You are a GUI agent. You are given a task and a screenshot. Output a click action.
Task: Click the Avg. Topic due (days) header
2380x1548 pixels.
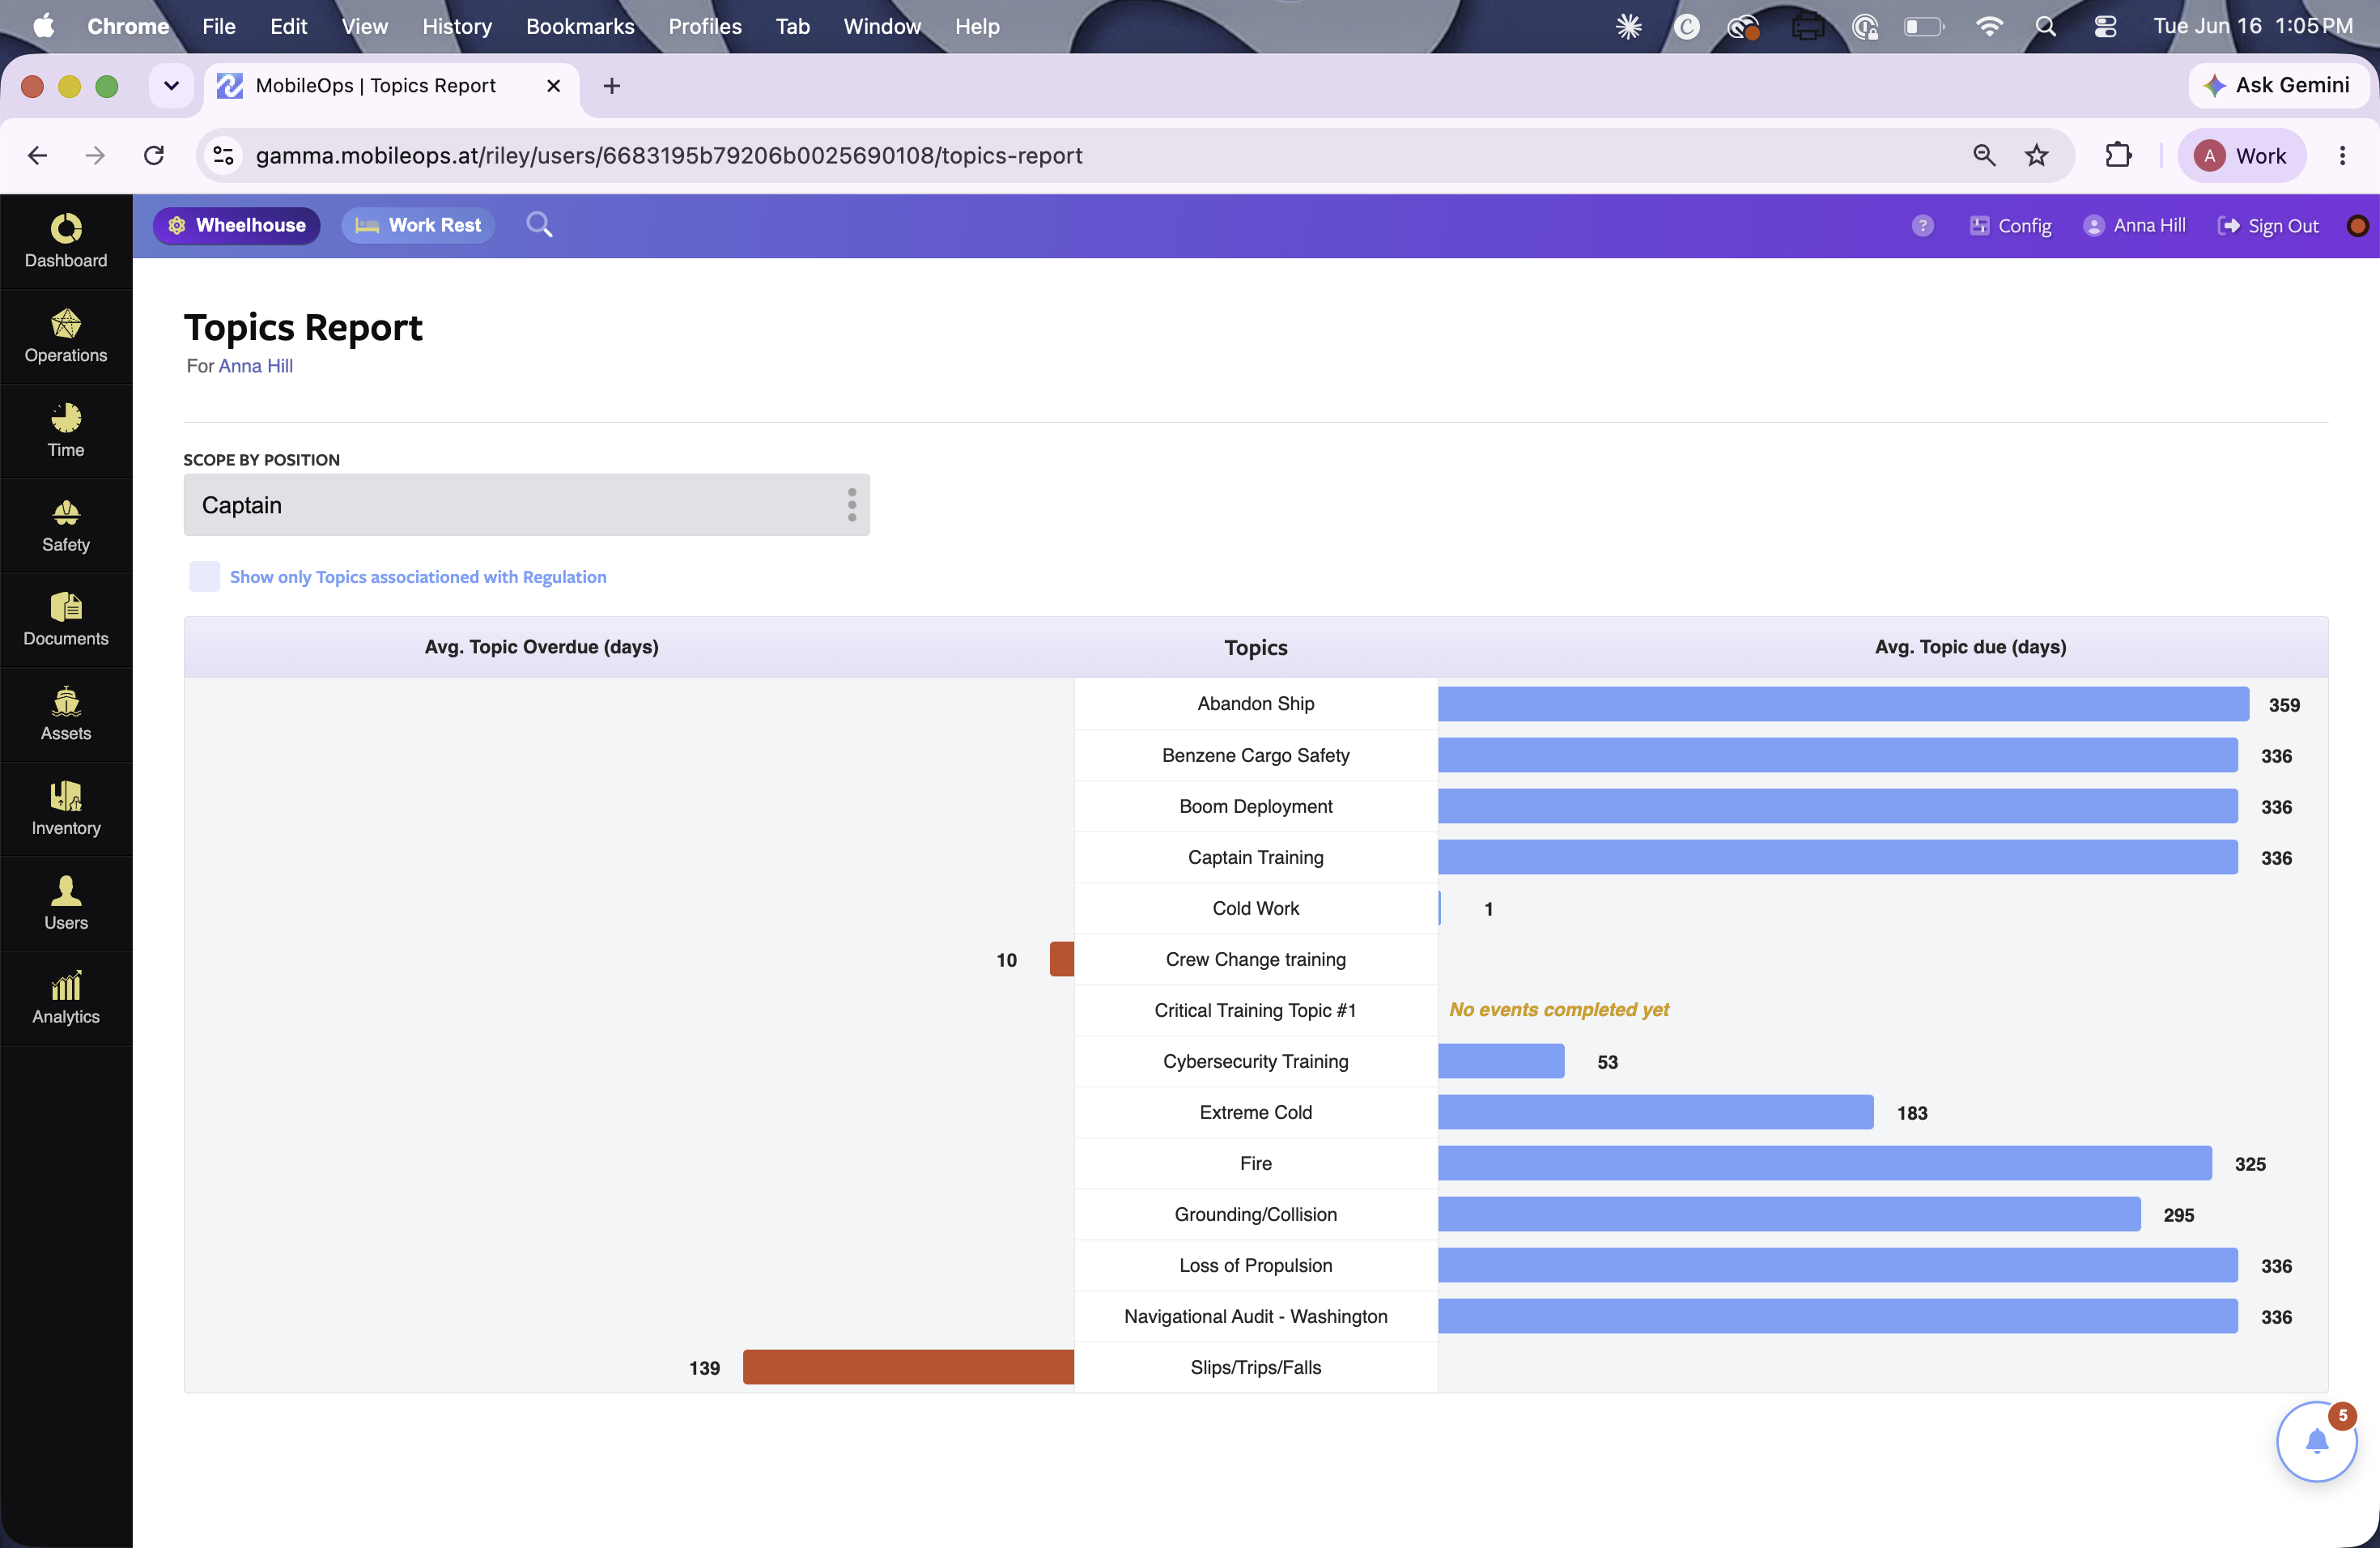point(1970,647)
